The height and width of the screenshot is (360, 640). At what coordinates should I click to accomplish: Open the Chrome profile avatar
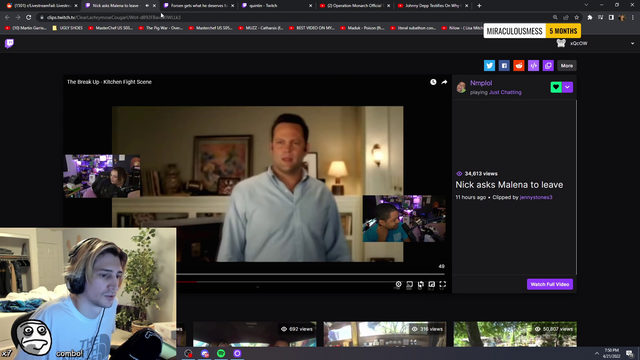pos(622,18)
